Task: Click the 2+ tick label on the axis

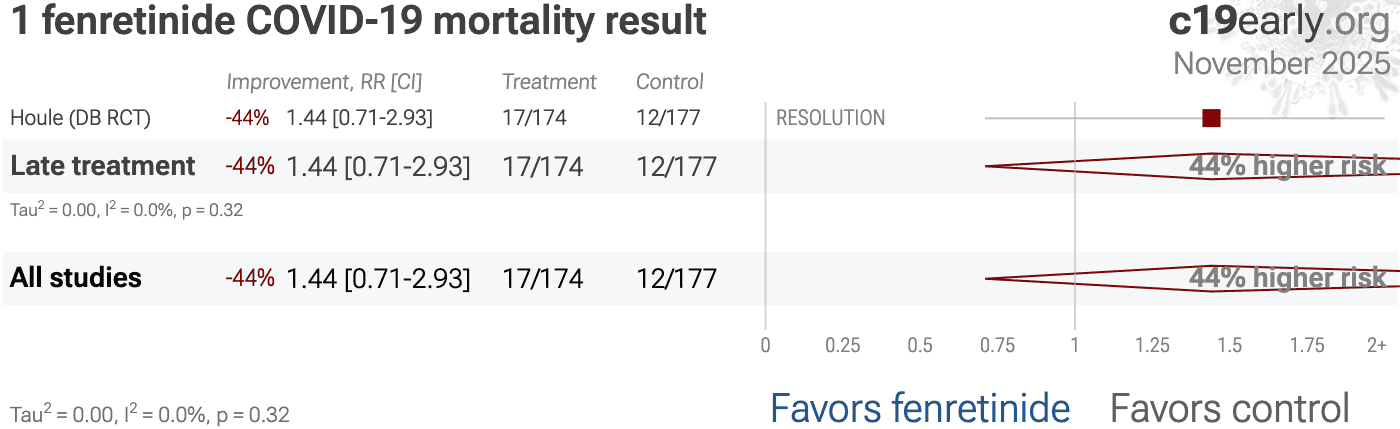Action: pyautogui.click(x=1377, y=346)
